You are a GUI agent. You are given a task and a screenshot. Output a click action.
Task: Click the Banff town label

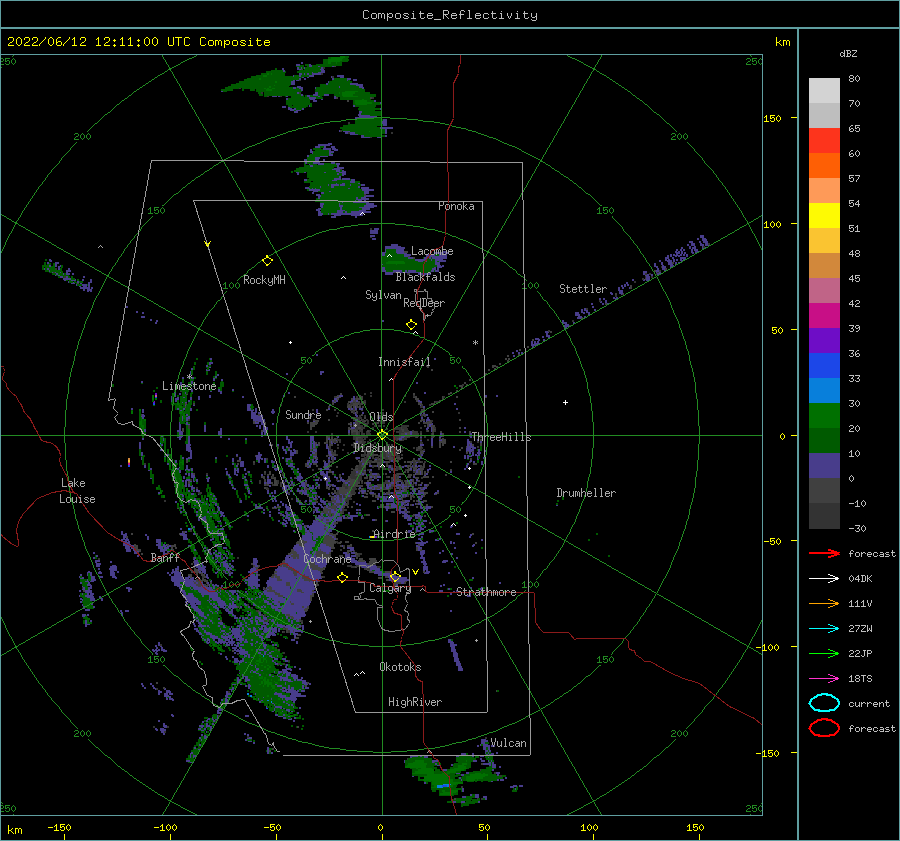coord(165,557)
